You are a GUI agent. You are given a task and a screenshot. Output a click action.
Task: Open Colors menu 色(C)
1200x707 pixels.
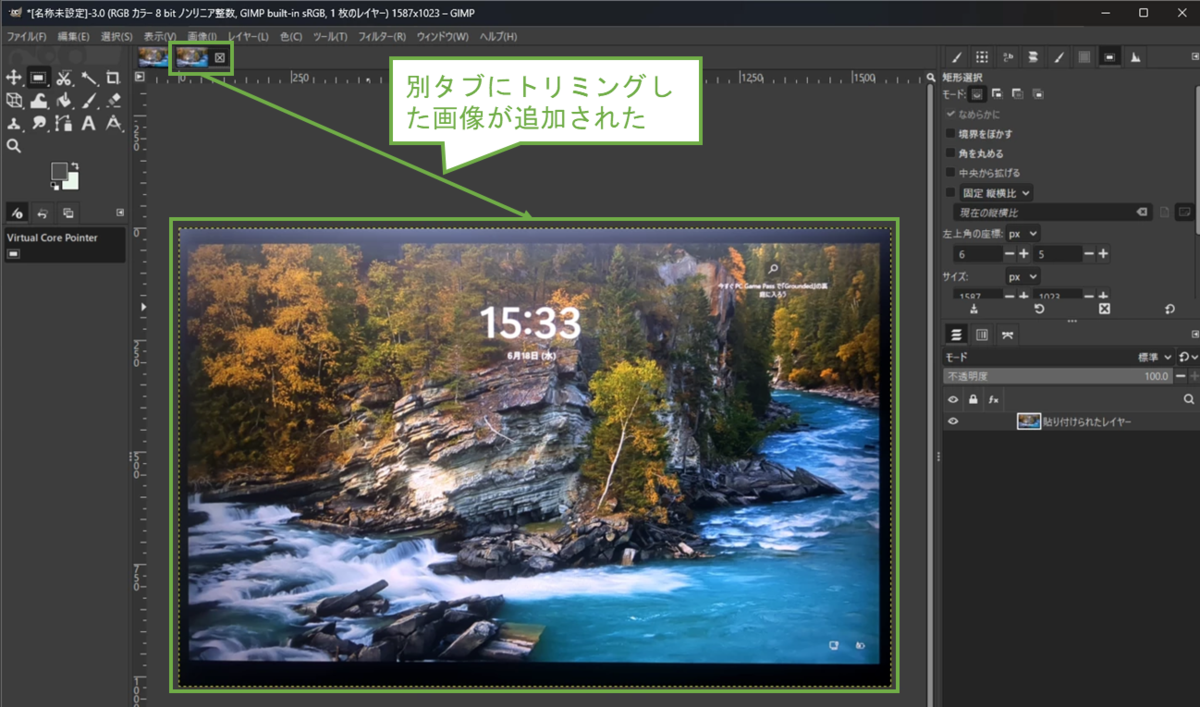click(x=291, y=37)
